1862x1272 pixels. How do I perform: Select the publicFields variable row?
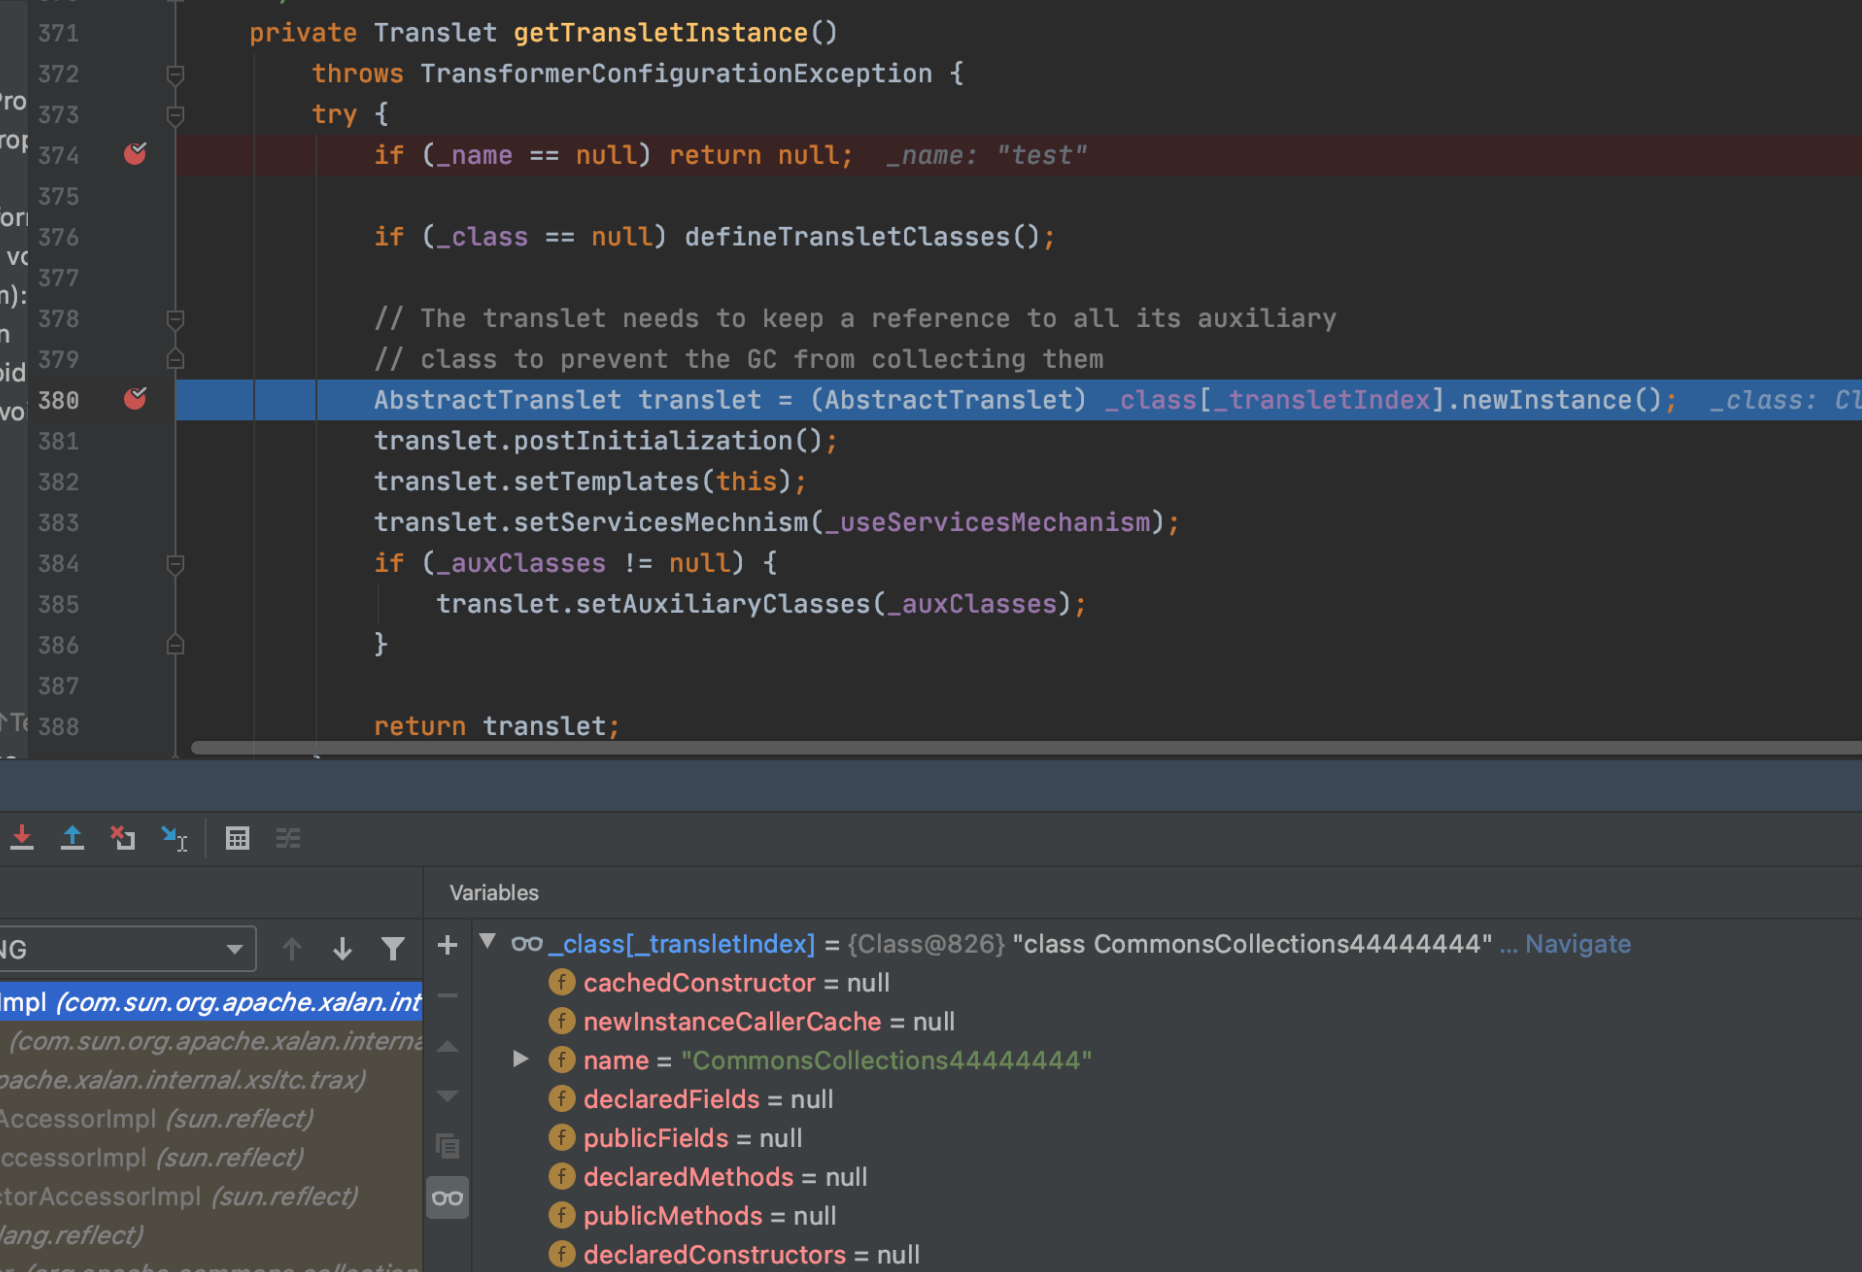[1166, 1138]
